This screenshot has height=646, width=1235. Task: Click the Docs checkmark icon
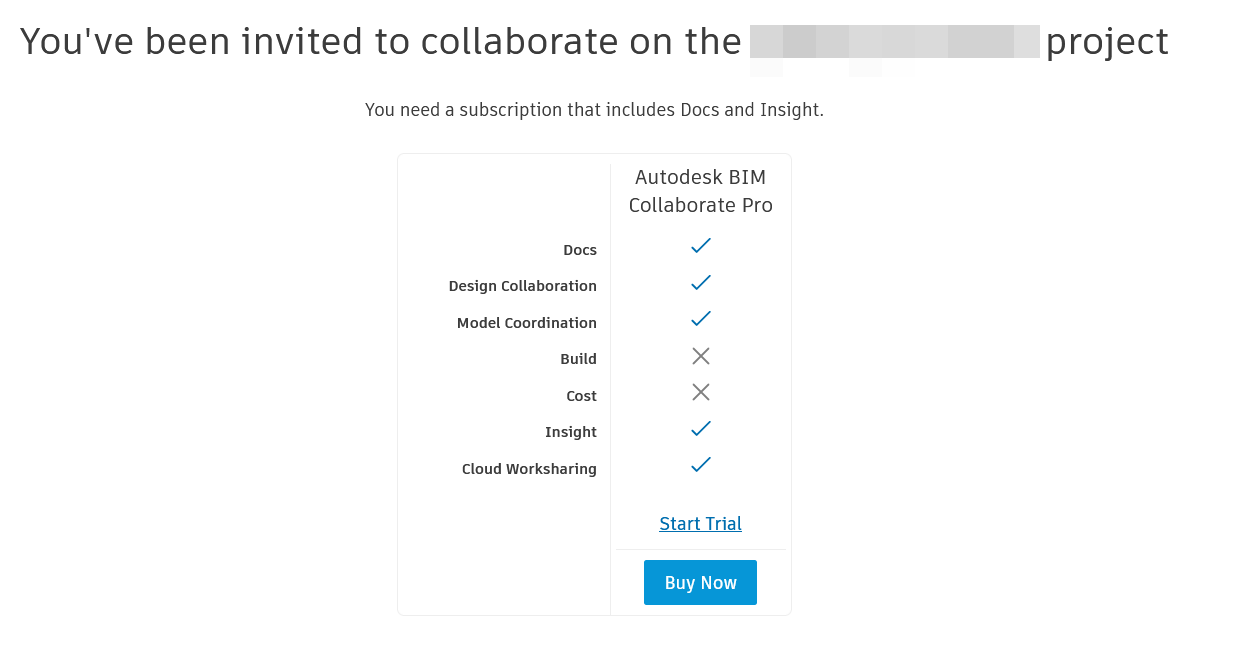[700, 245]
